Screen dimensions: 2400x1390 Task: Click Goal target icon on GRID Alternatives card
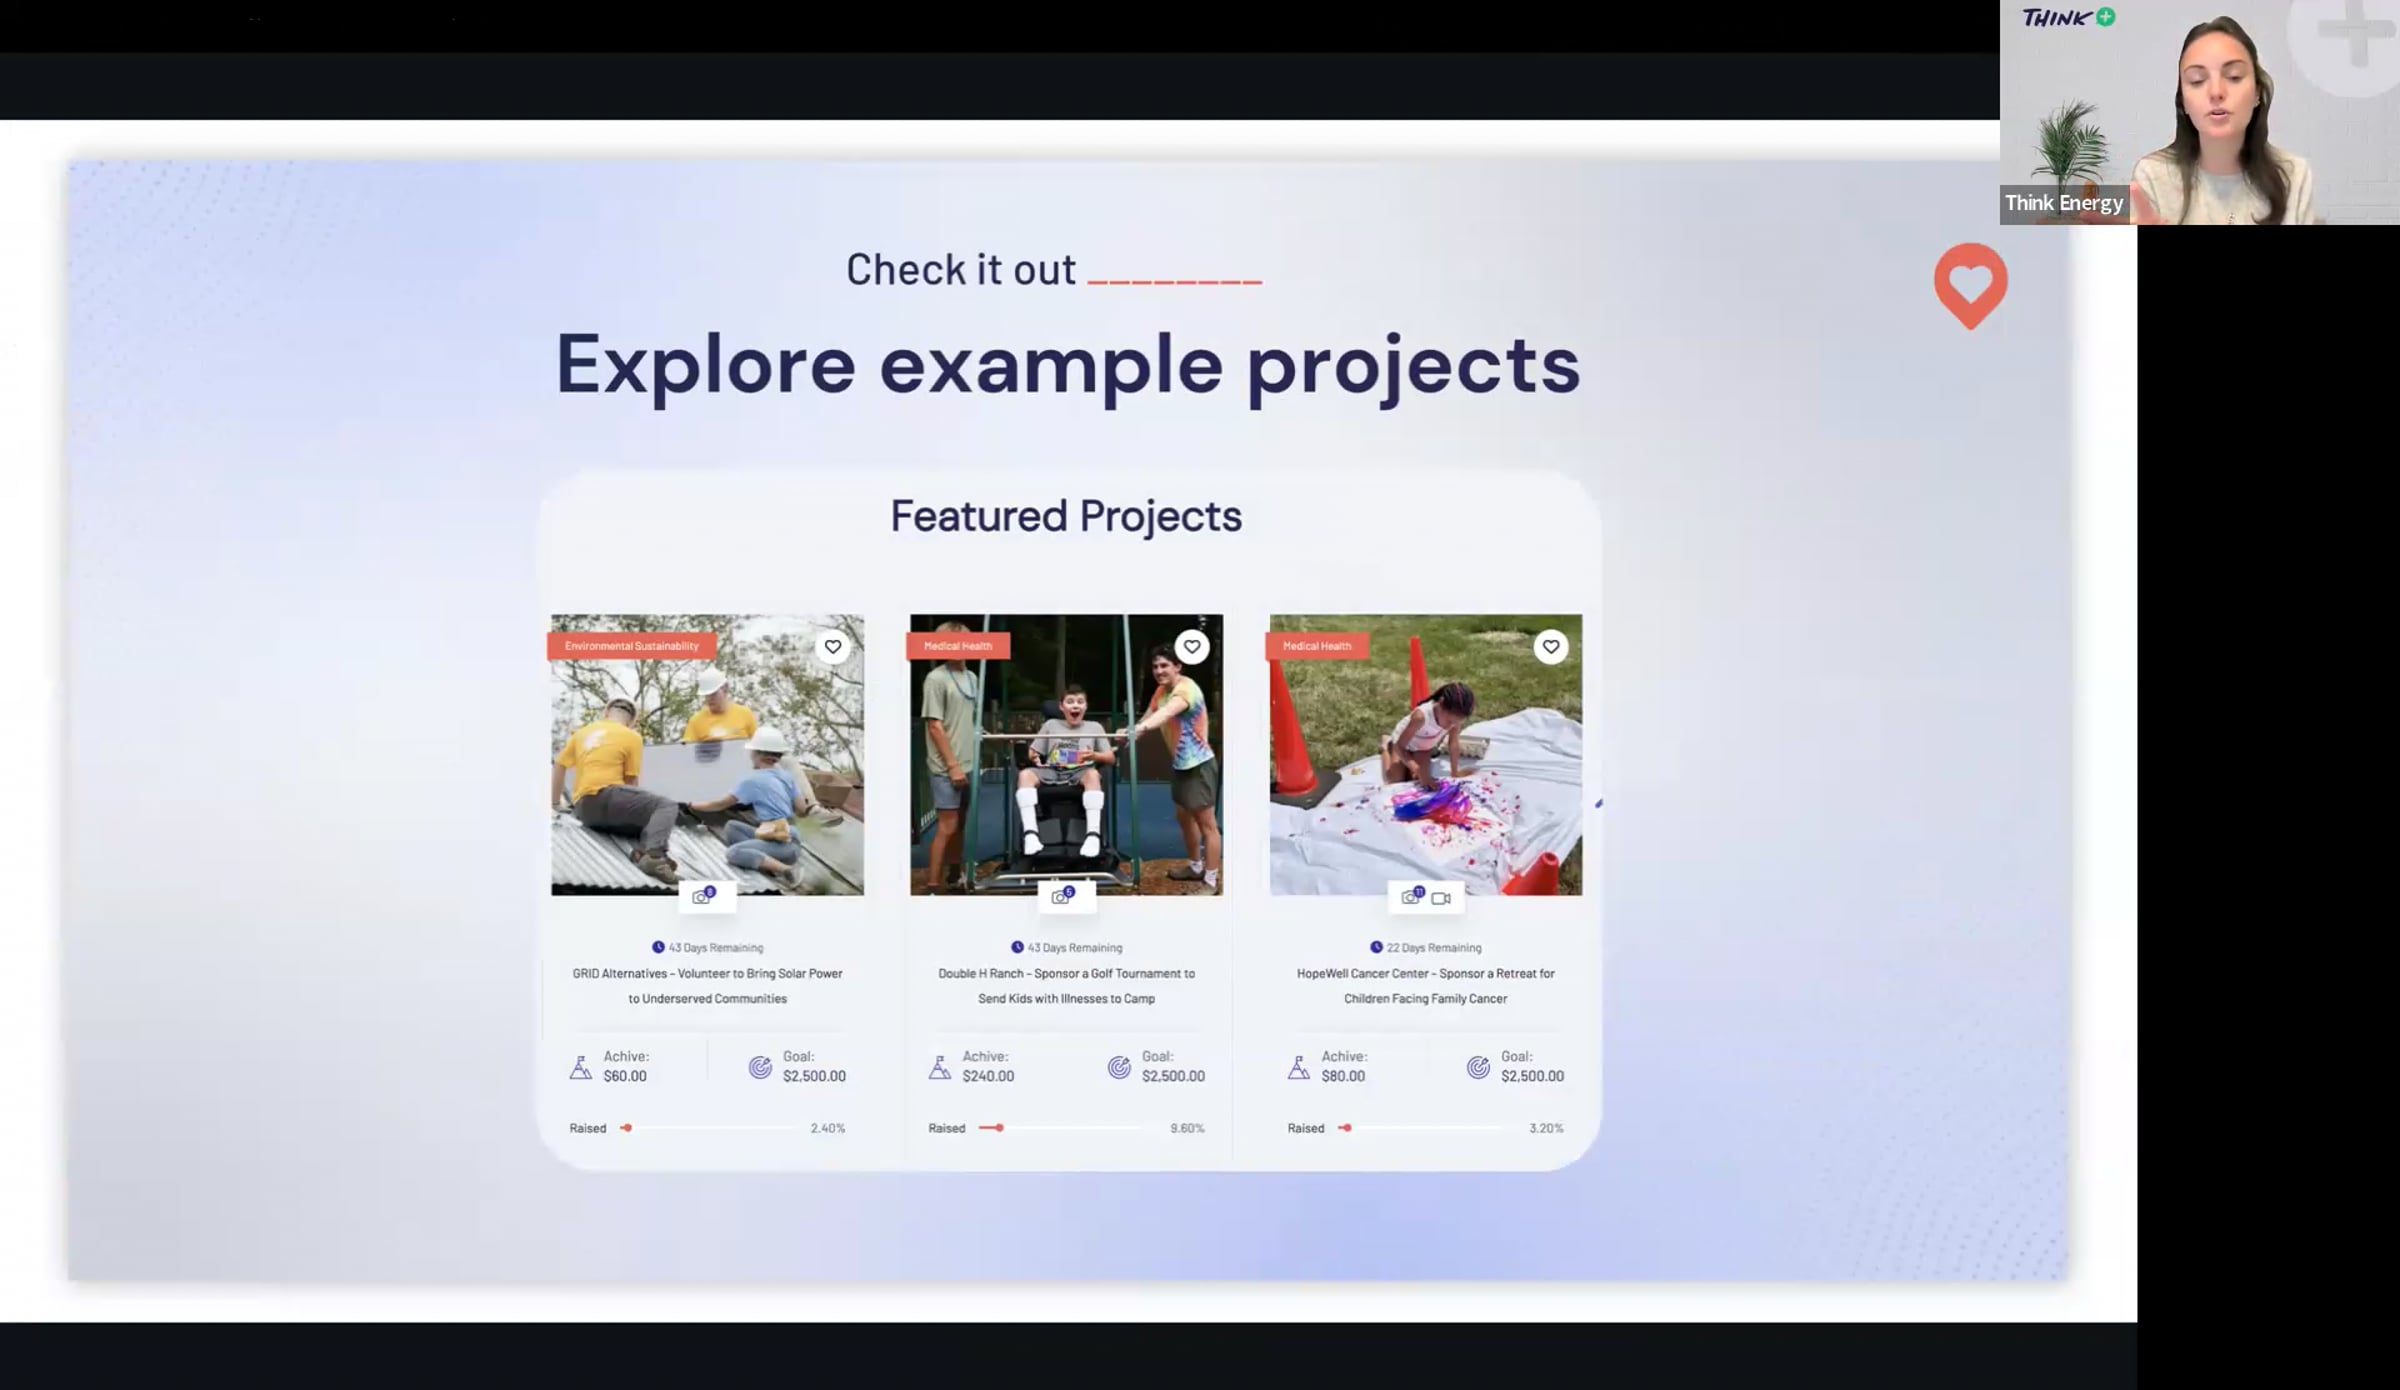[x=760, y=1067]
